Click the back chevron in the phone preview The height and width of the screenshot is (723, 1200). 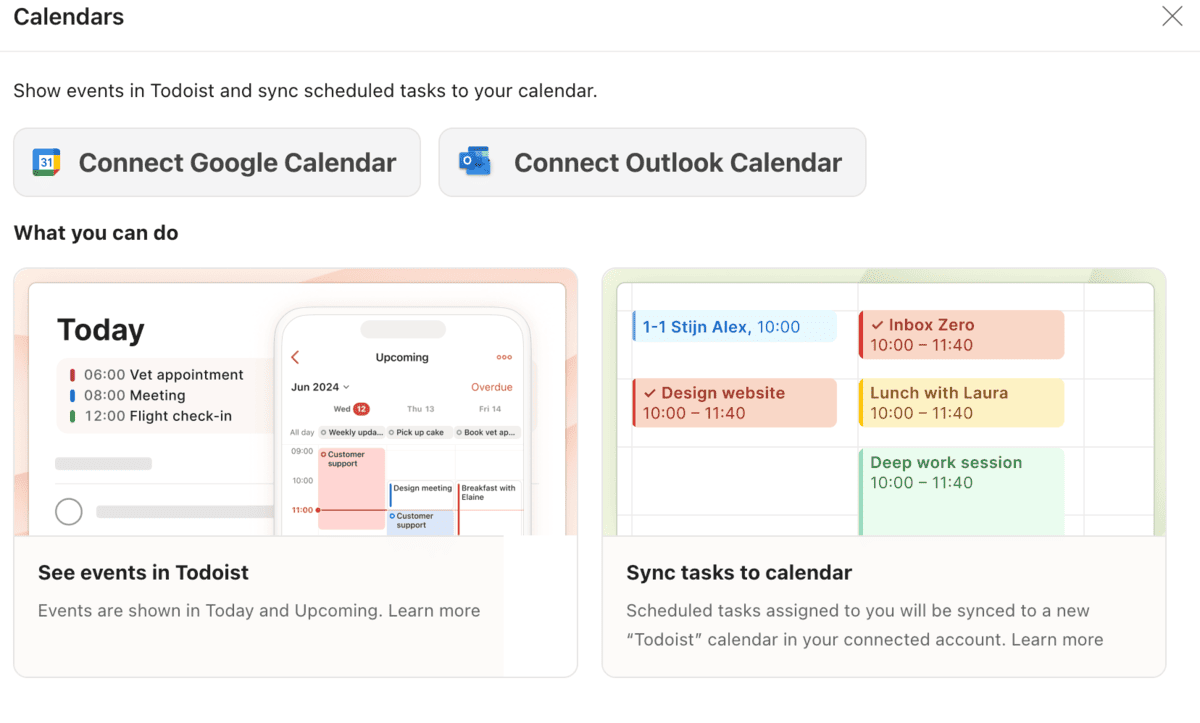tap(294, 357)
